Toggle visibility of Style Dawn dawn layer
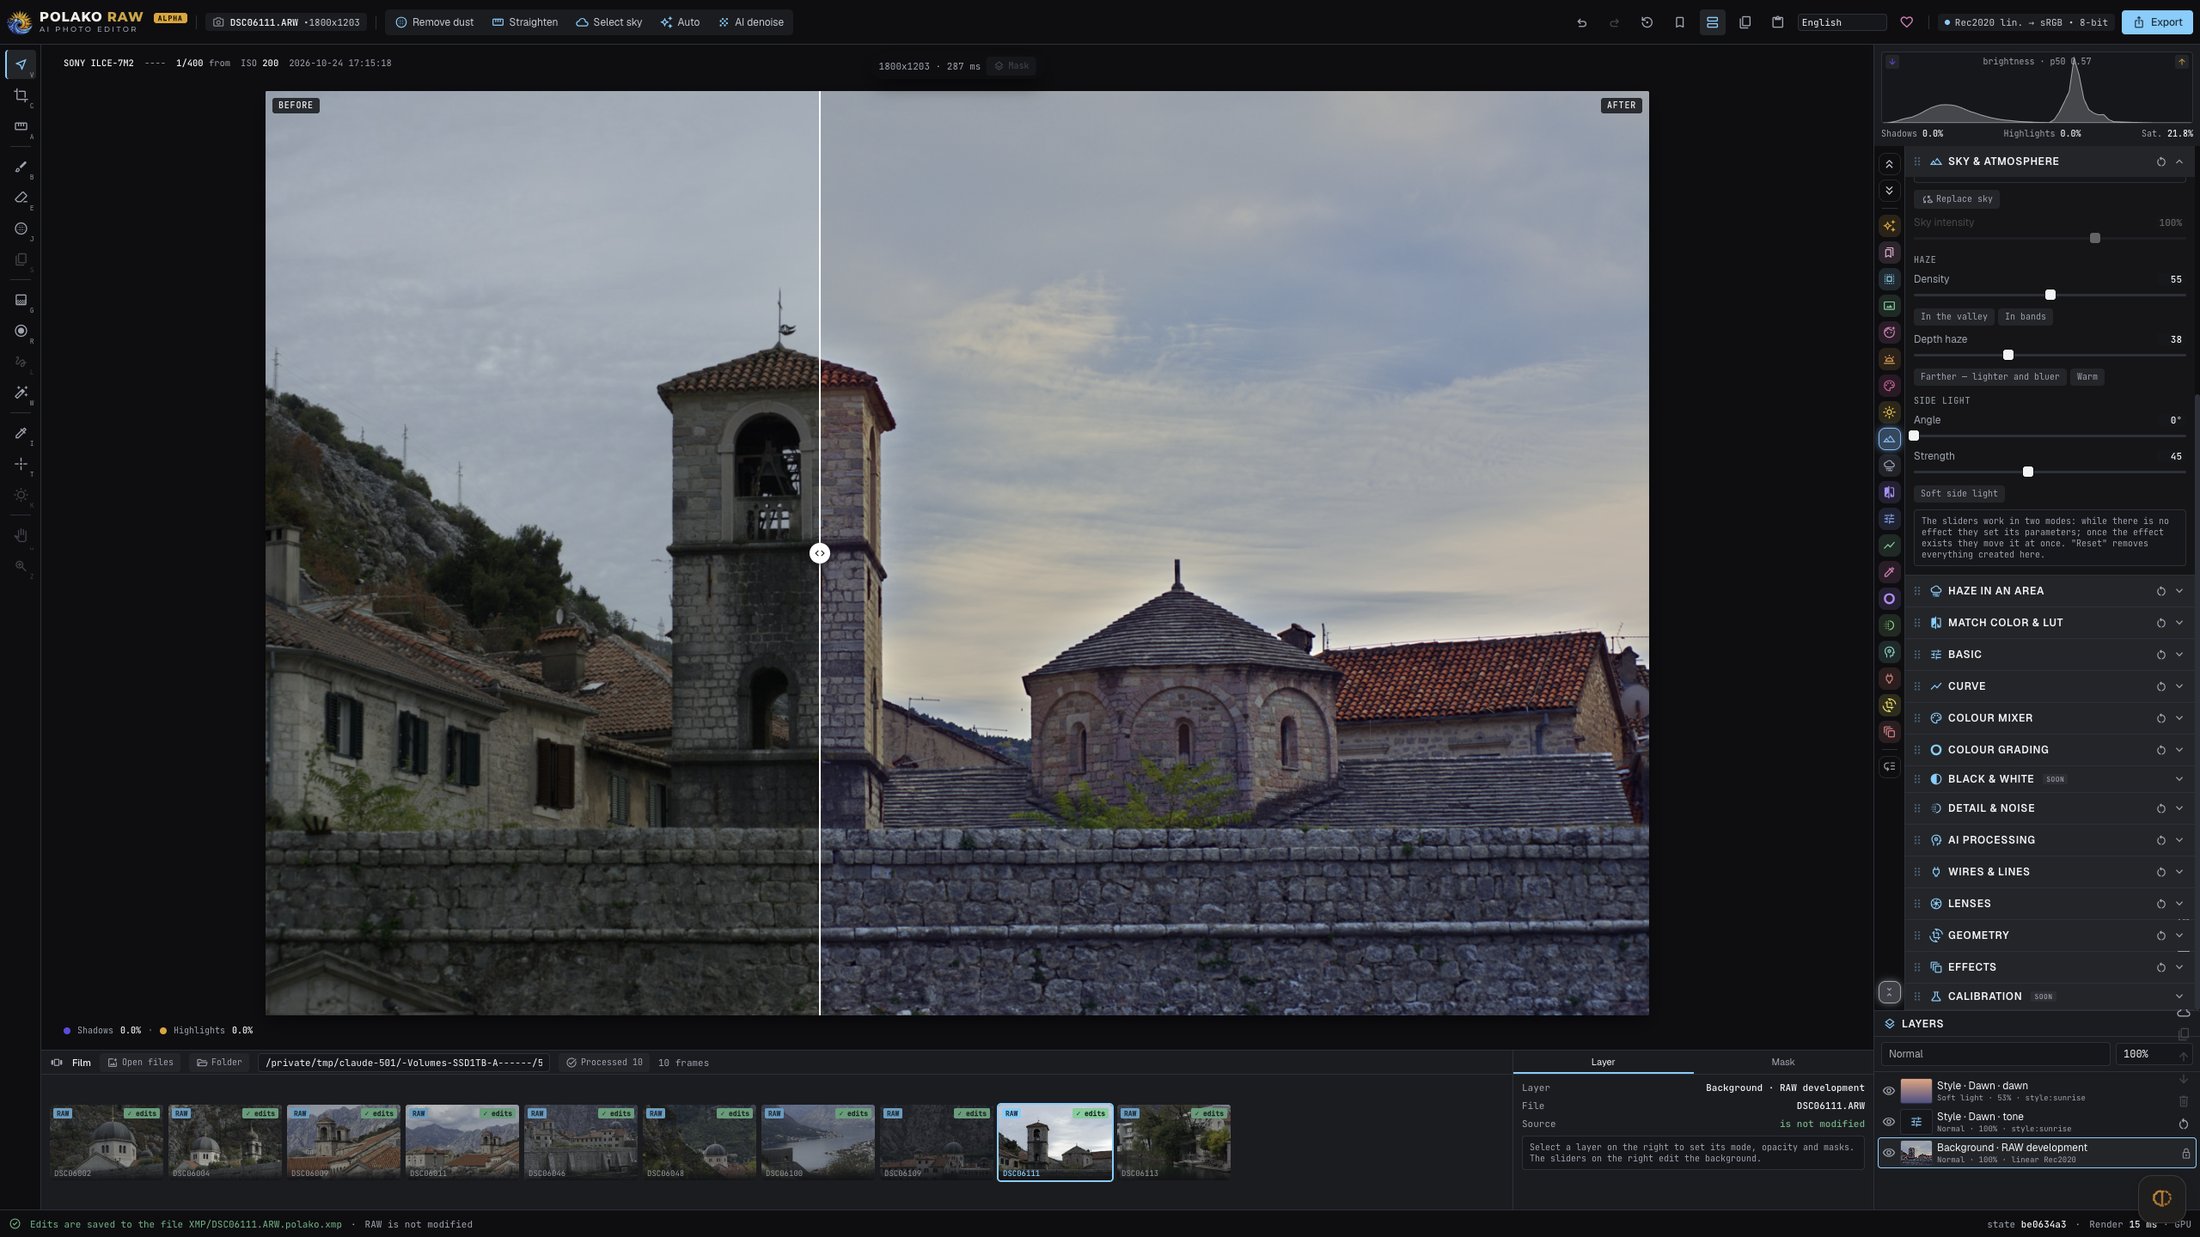Viewport: 2200px width, 1237px height. 1888,1091
